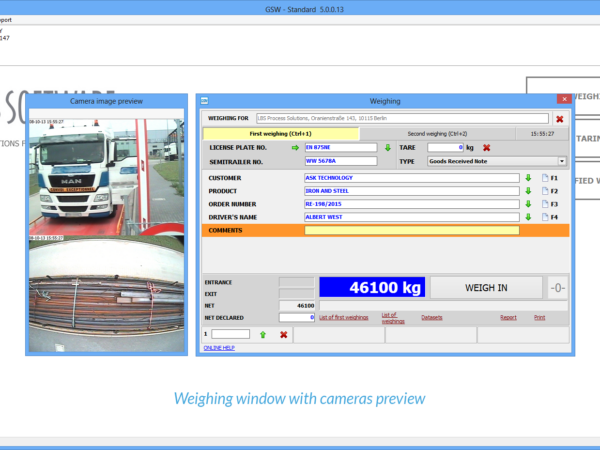The width and height of the screenshot is (600, 450).
Task: Click the 15:55:27 time display
Action: (x=542, y=134)
